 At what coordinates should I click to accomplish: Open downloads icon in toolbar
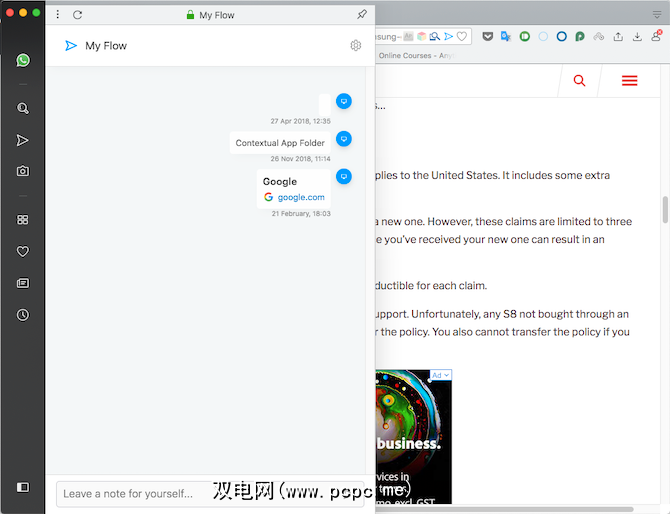(x=637, y=37)
